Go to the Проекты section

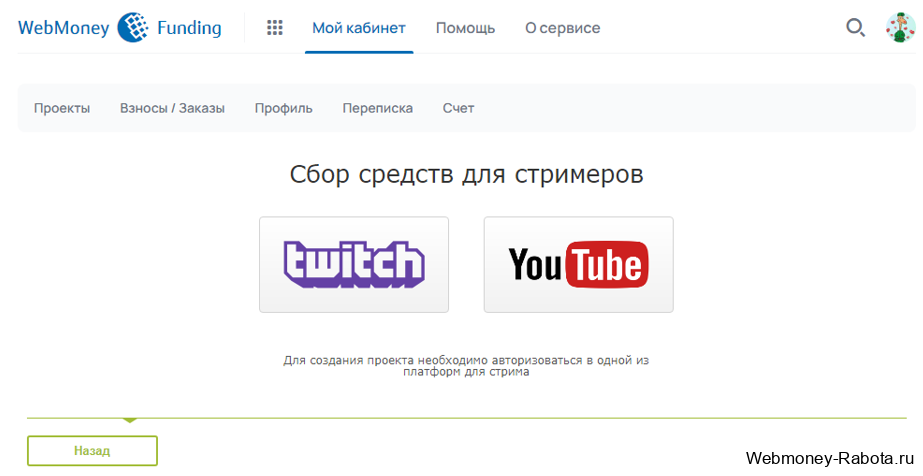tap(62, 108)
